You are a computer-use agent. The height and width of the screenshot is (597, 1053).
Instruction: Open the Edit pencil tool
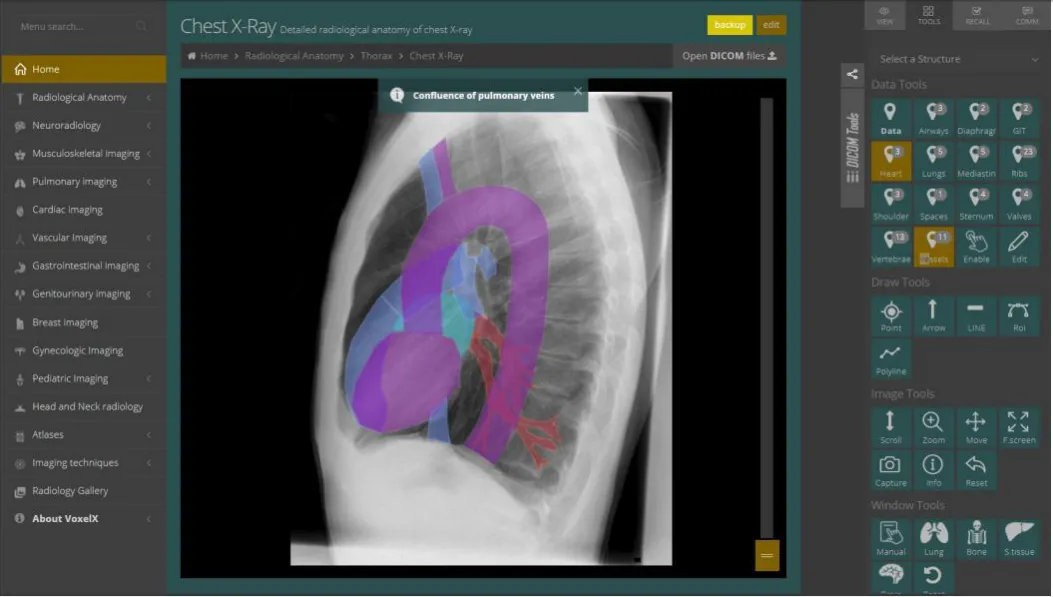click(1019, 246)
